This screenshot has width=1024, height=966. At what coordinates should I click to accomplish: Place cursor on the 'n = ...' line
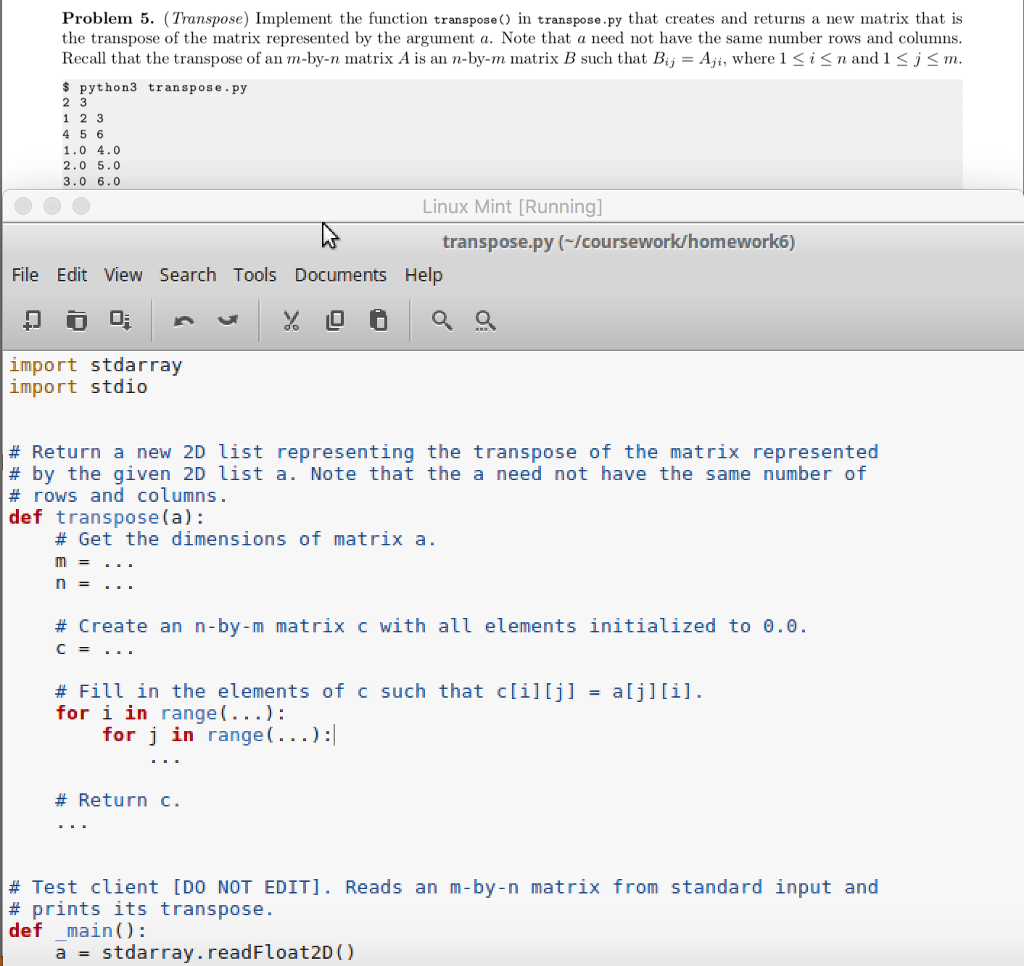coord(95,583)
